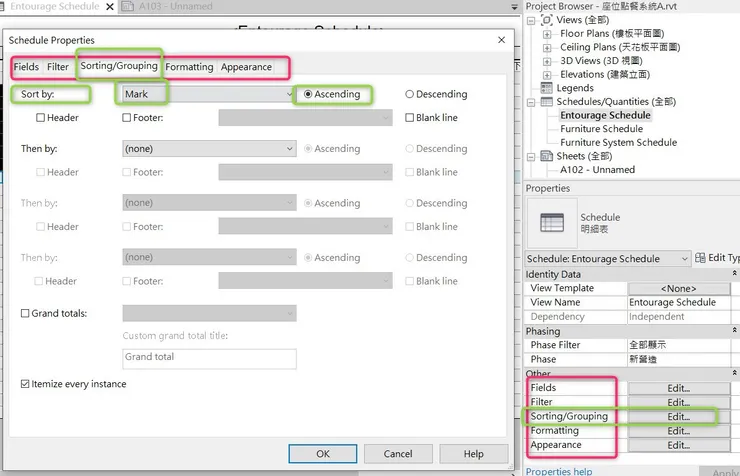740x476 pixels.
Task: Click the Schedules/Quantities table icon
Action: pos(547,101)
